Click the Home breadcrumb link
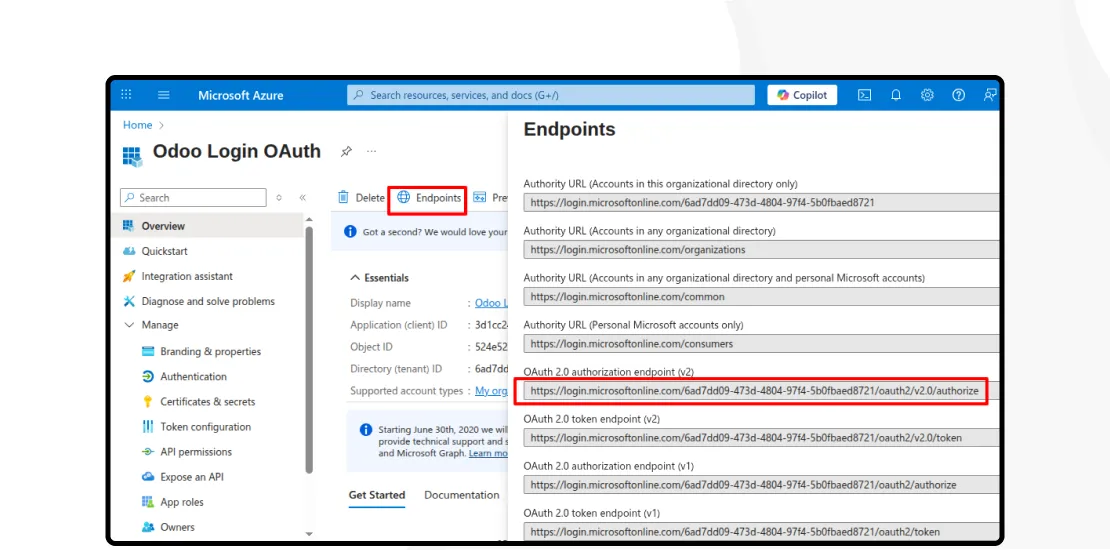This screenshot has width=1110, height=550. pos(137,125)
